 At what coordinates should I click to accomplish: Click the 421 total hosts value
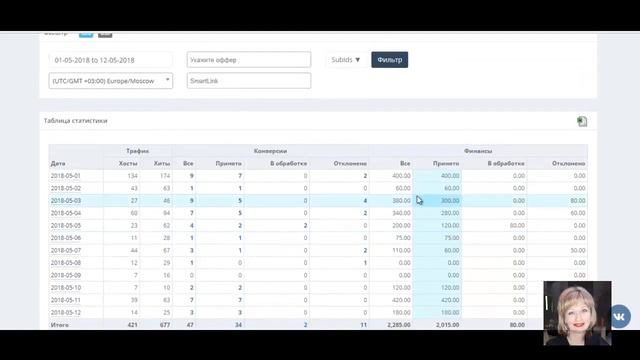tap(132, 325)
